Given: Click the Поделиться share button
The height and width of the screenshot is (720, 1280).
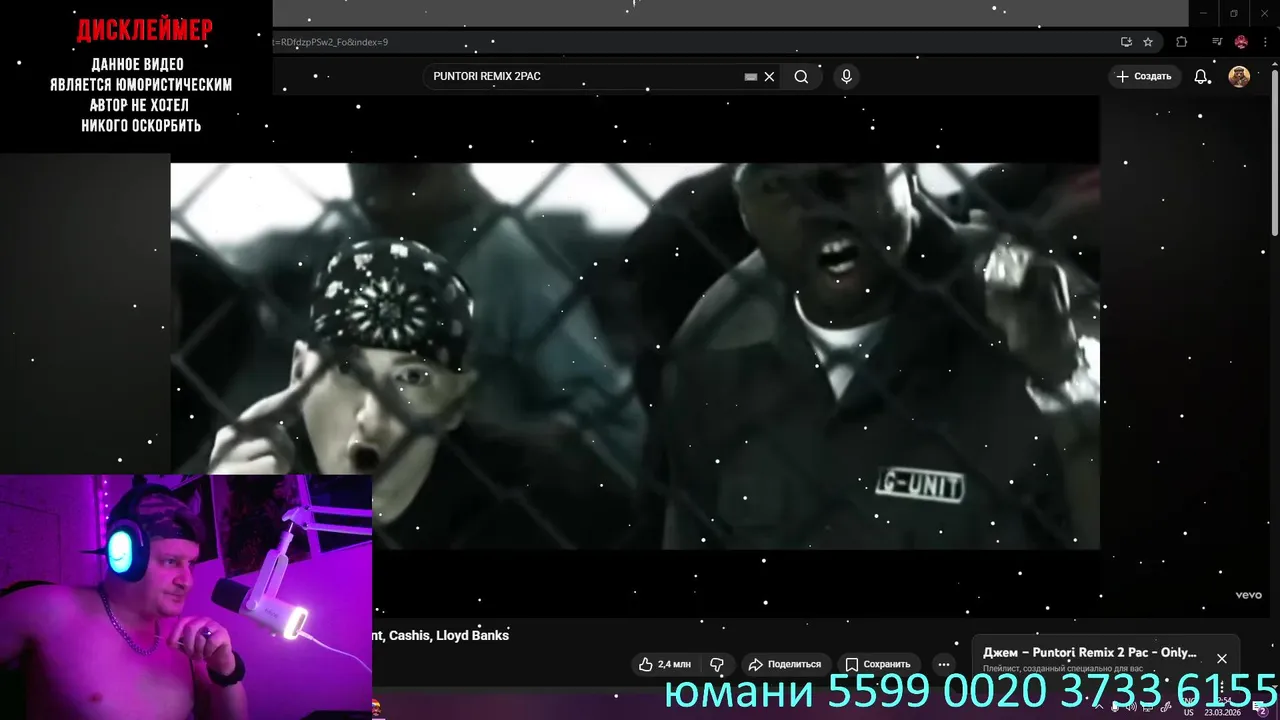Looking at the screenshot, I should pos(785,664).
